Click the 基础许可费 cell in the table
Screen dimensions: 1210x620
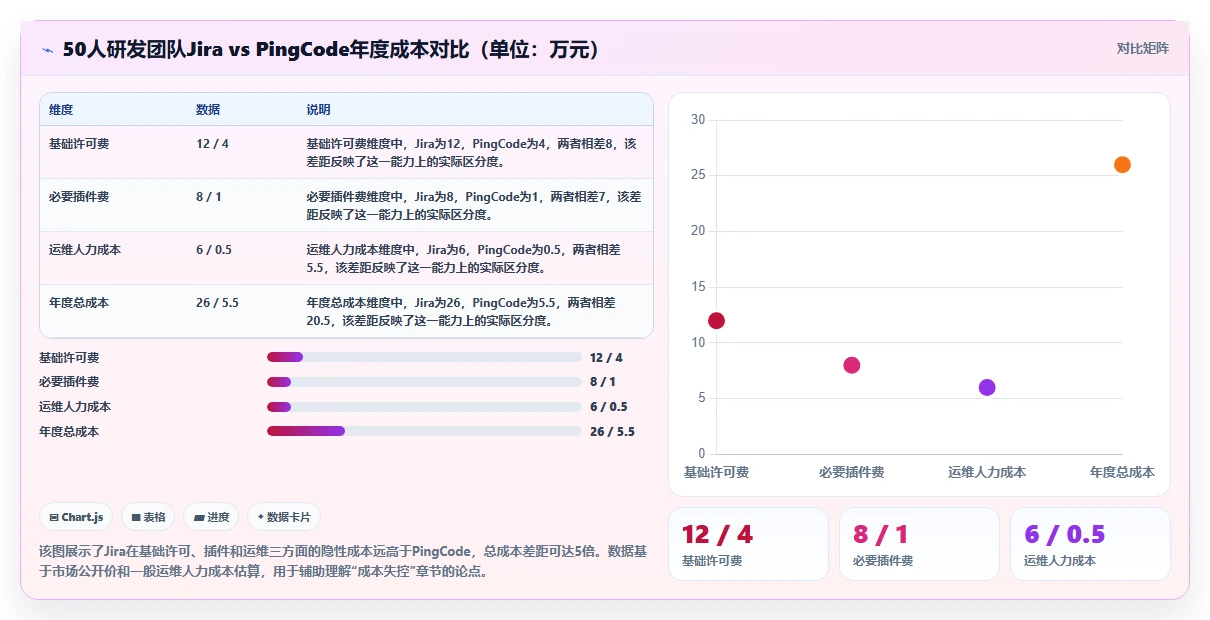[x=79, y=144]
